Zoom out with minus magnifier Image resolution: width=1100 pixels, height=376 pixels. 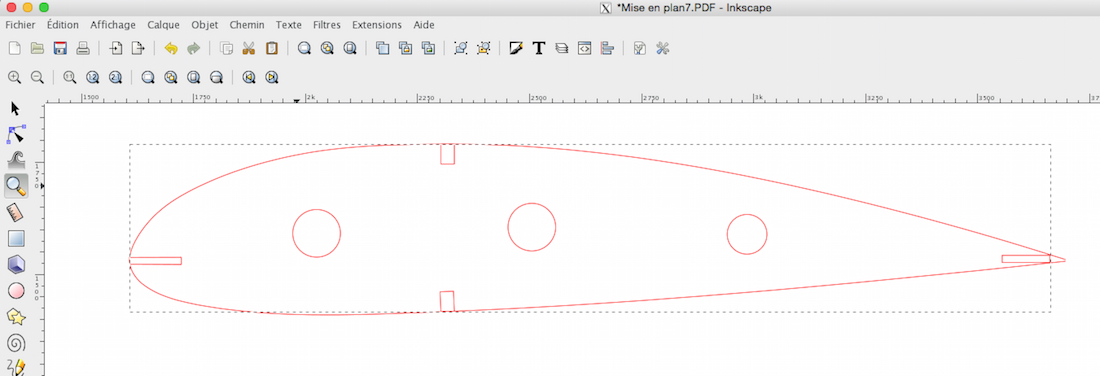(x=37, y=77)
